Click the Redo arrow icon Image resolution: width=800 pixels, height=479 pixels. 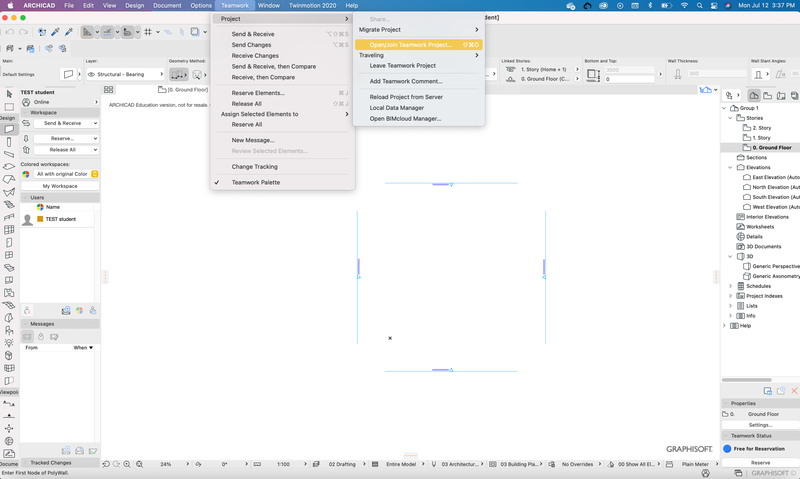click(x=23, y=32)
